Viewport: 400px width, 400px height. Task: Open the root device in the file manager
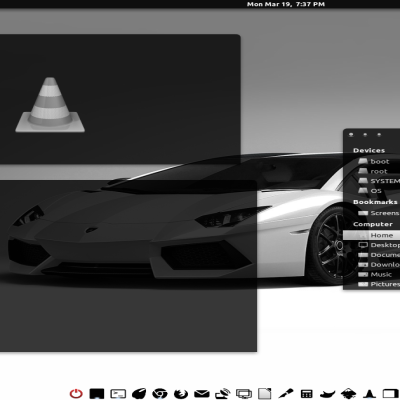click(371, 171)
